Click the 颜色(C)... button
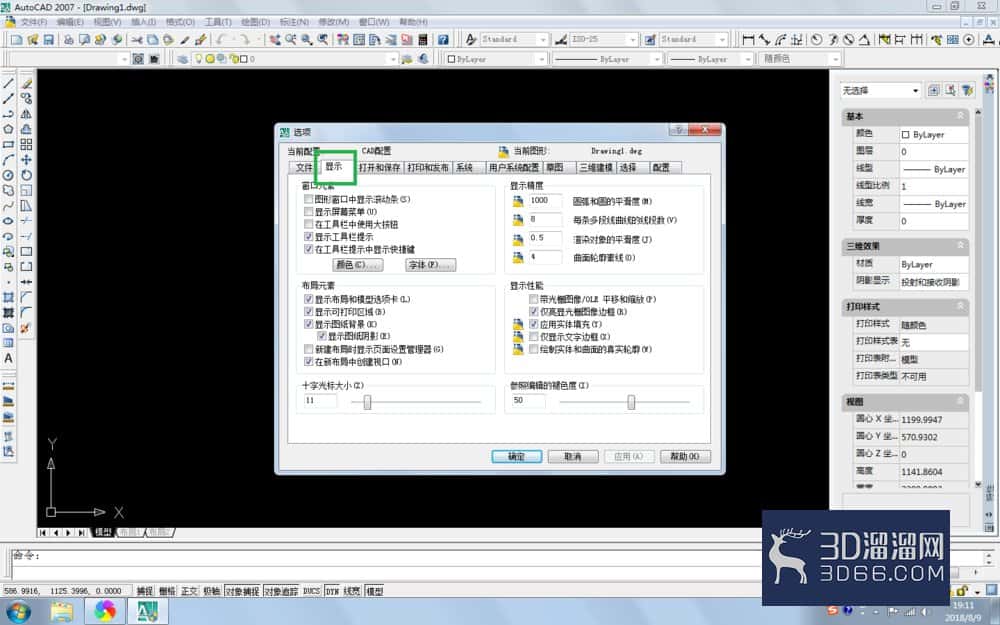Screen dimensions: 1000x625 coord(358,265)
